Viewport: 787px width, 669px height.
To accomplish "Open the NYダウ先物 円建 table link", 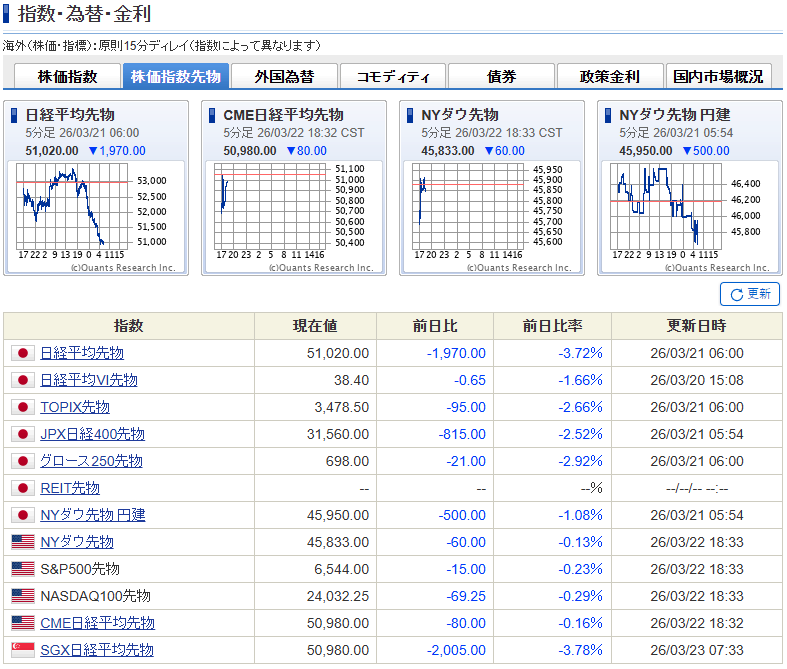I will pyautogui.click(x=93, y=515).
